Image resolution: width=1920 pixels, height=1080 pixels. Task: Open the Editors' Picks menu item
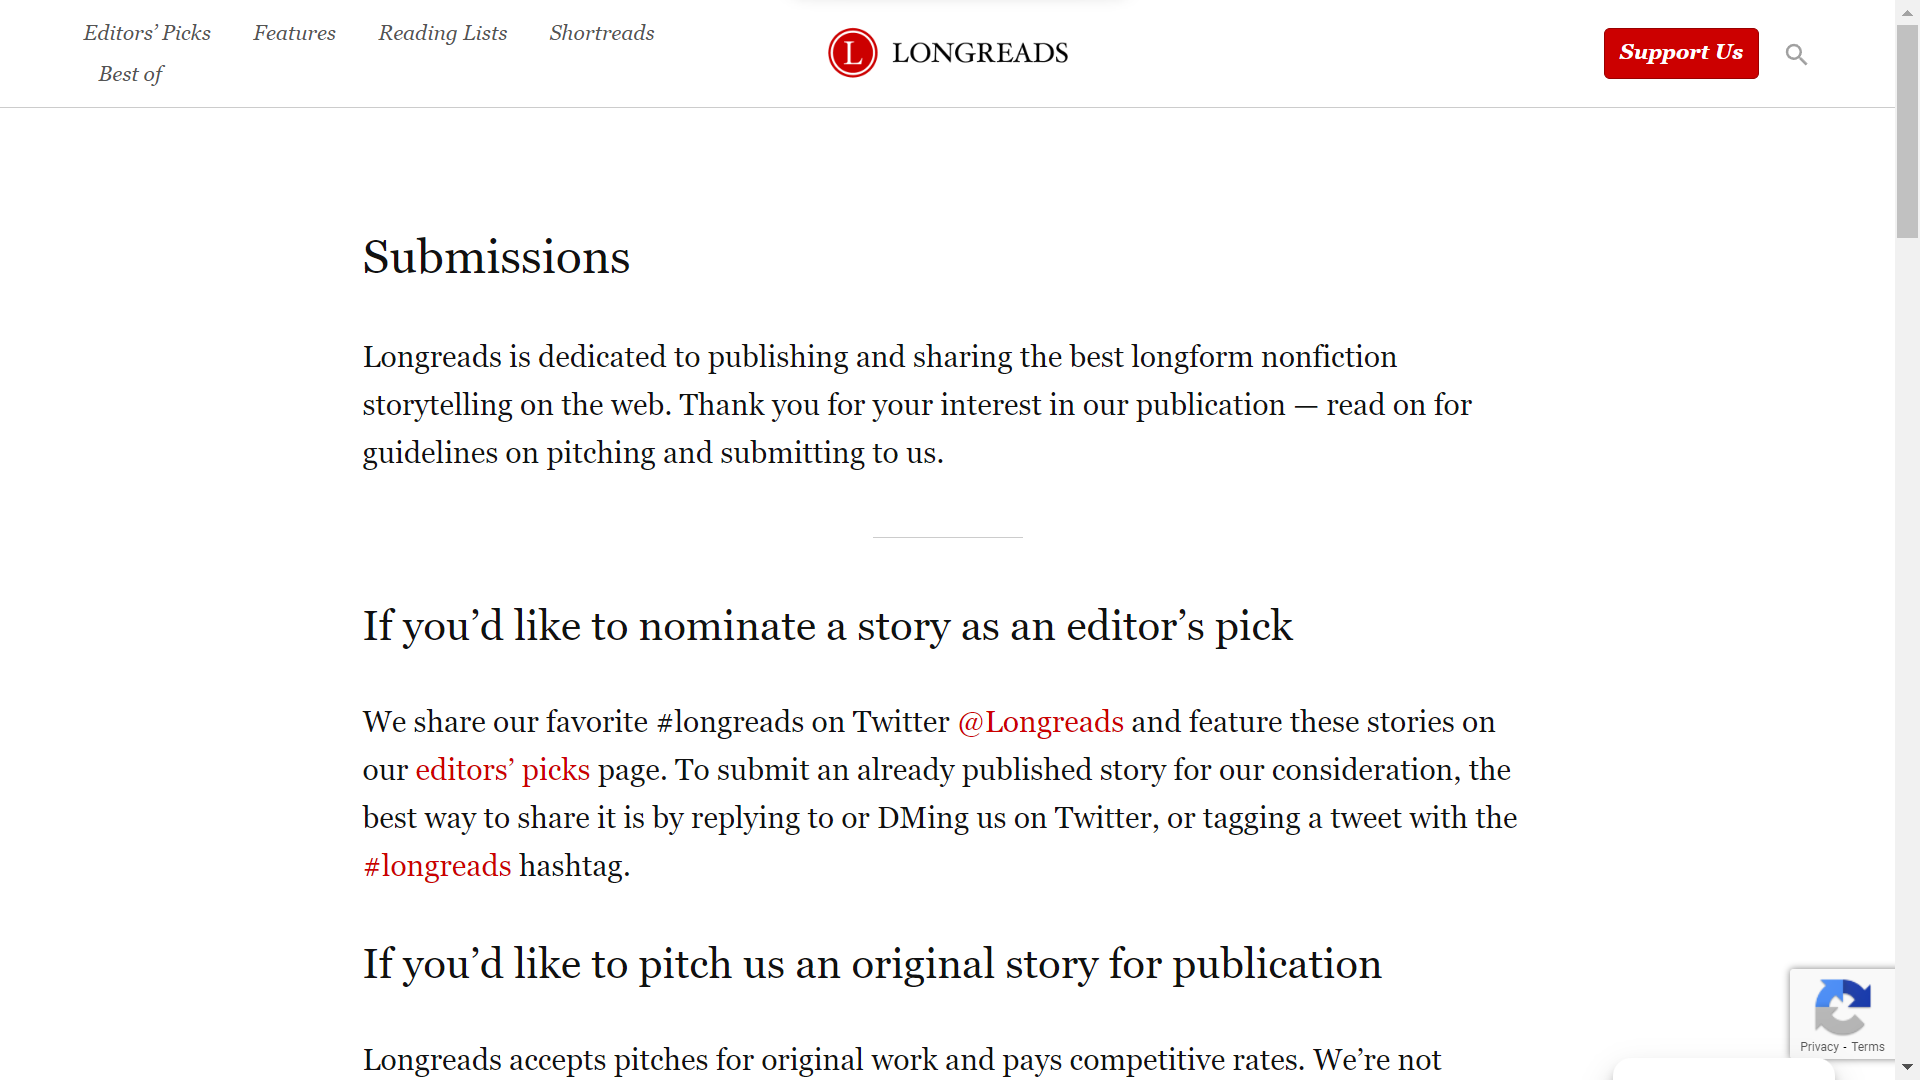[x=147, y=33]
